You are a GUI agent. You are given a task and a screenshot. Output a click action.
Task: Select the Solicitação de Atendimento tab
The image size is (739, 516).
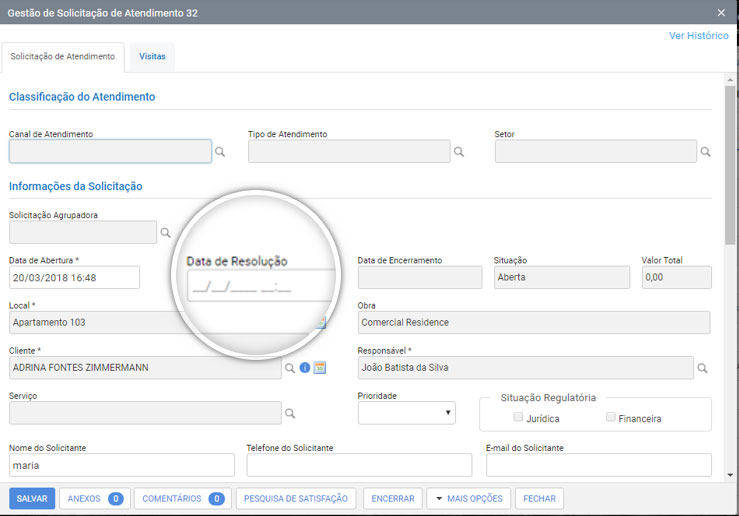(x=63, y=57)
